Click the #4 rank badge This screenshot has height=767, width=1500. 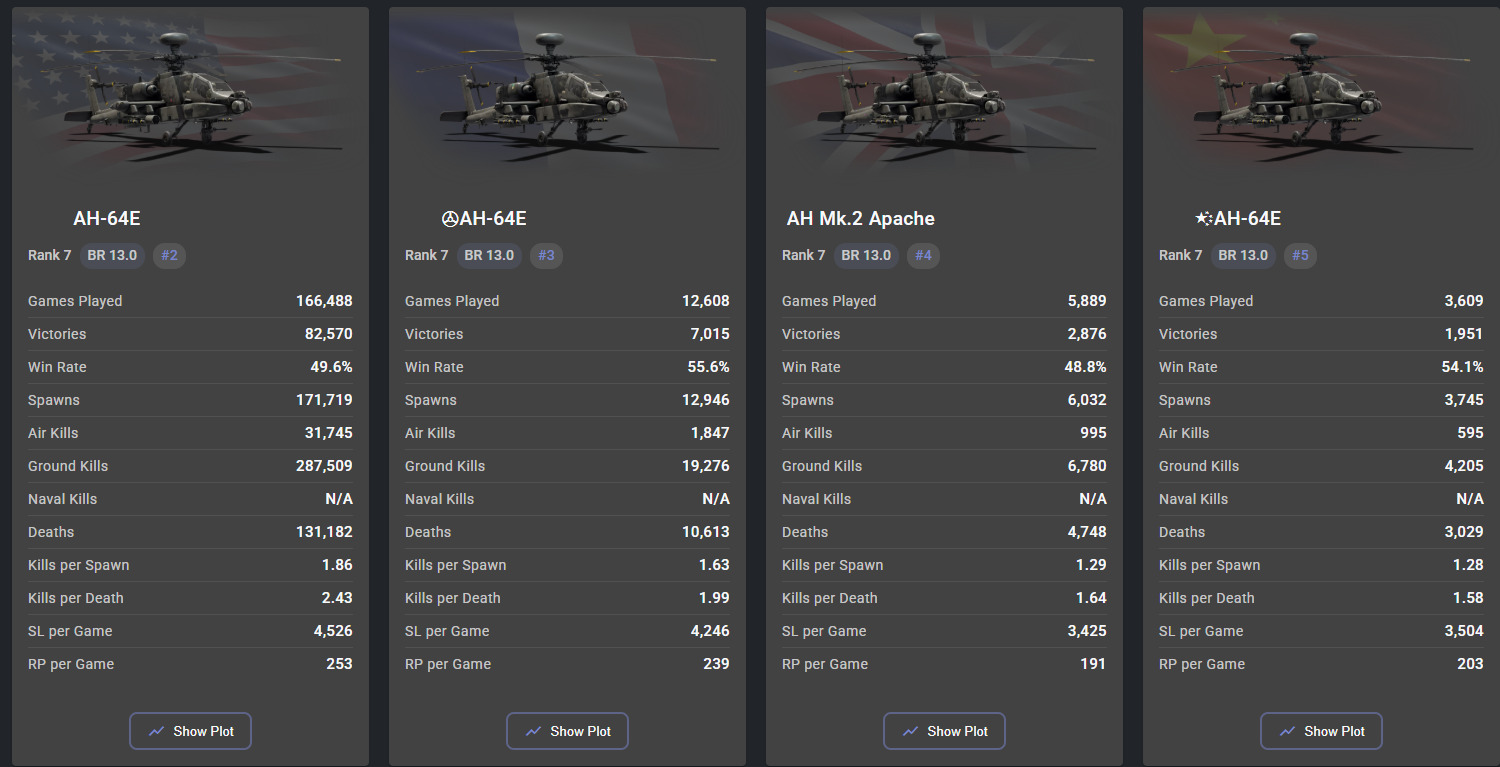click(x=923, y=255)
